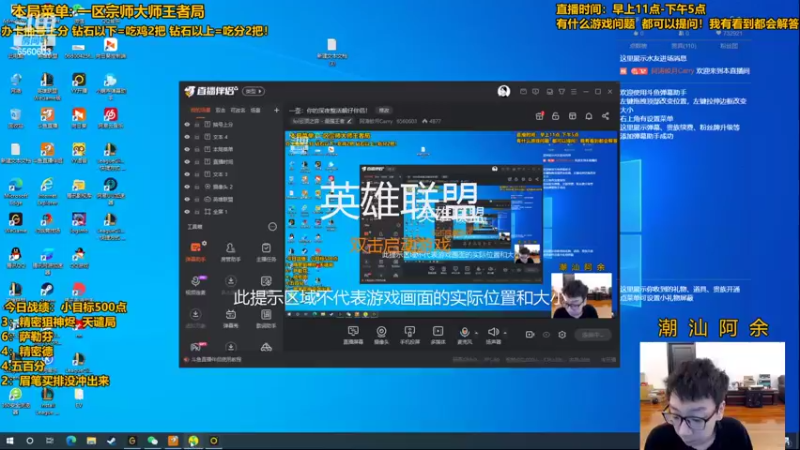Open the 房管助手 room manager tool
The height and width of the screenshot is (450, 800).
(231, 252)
